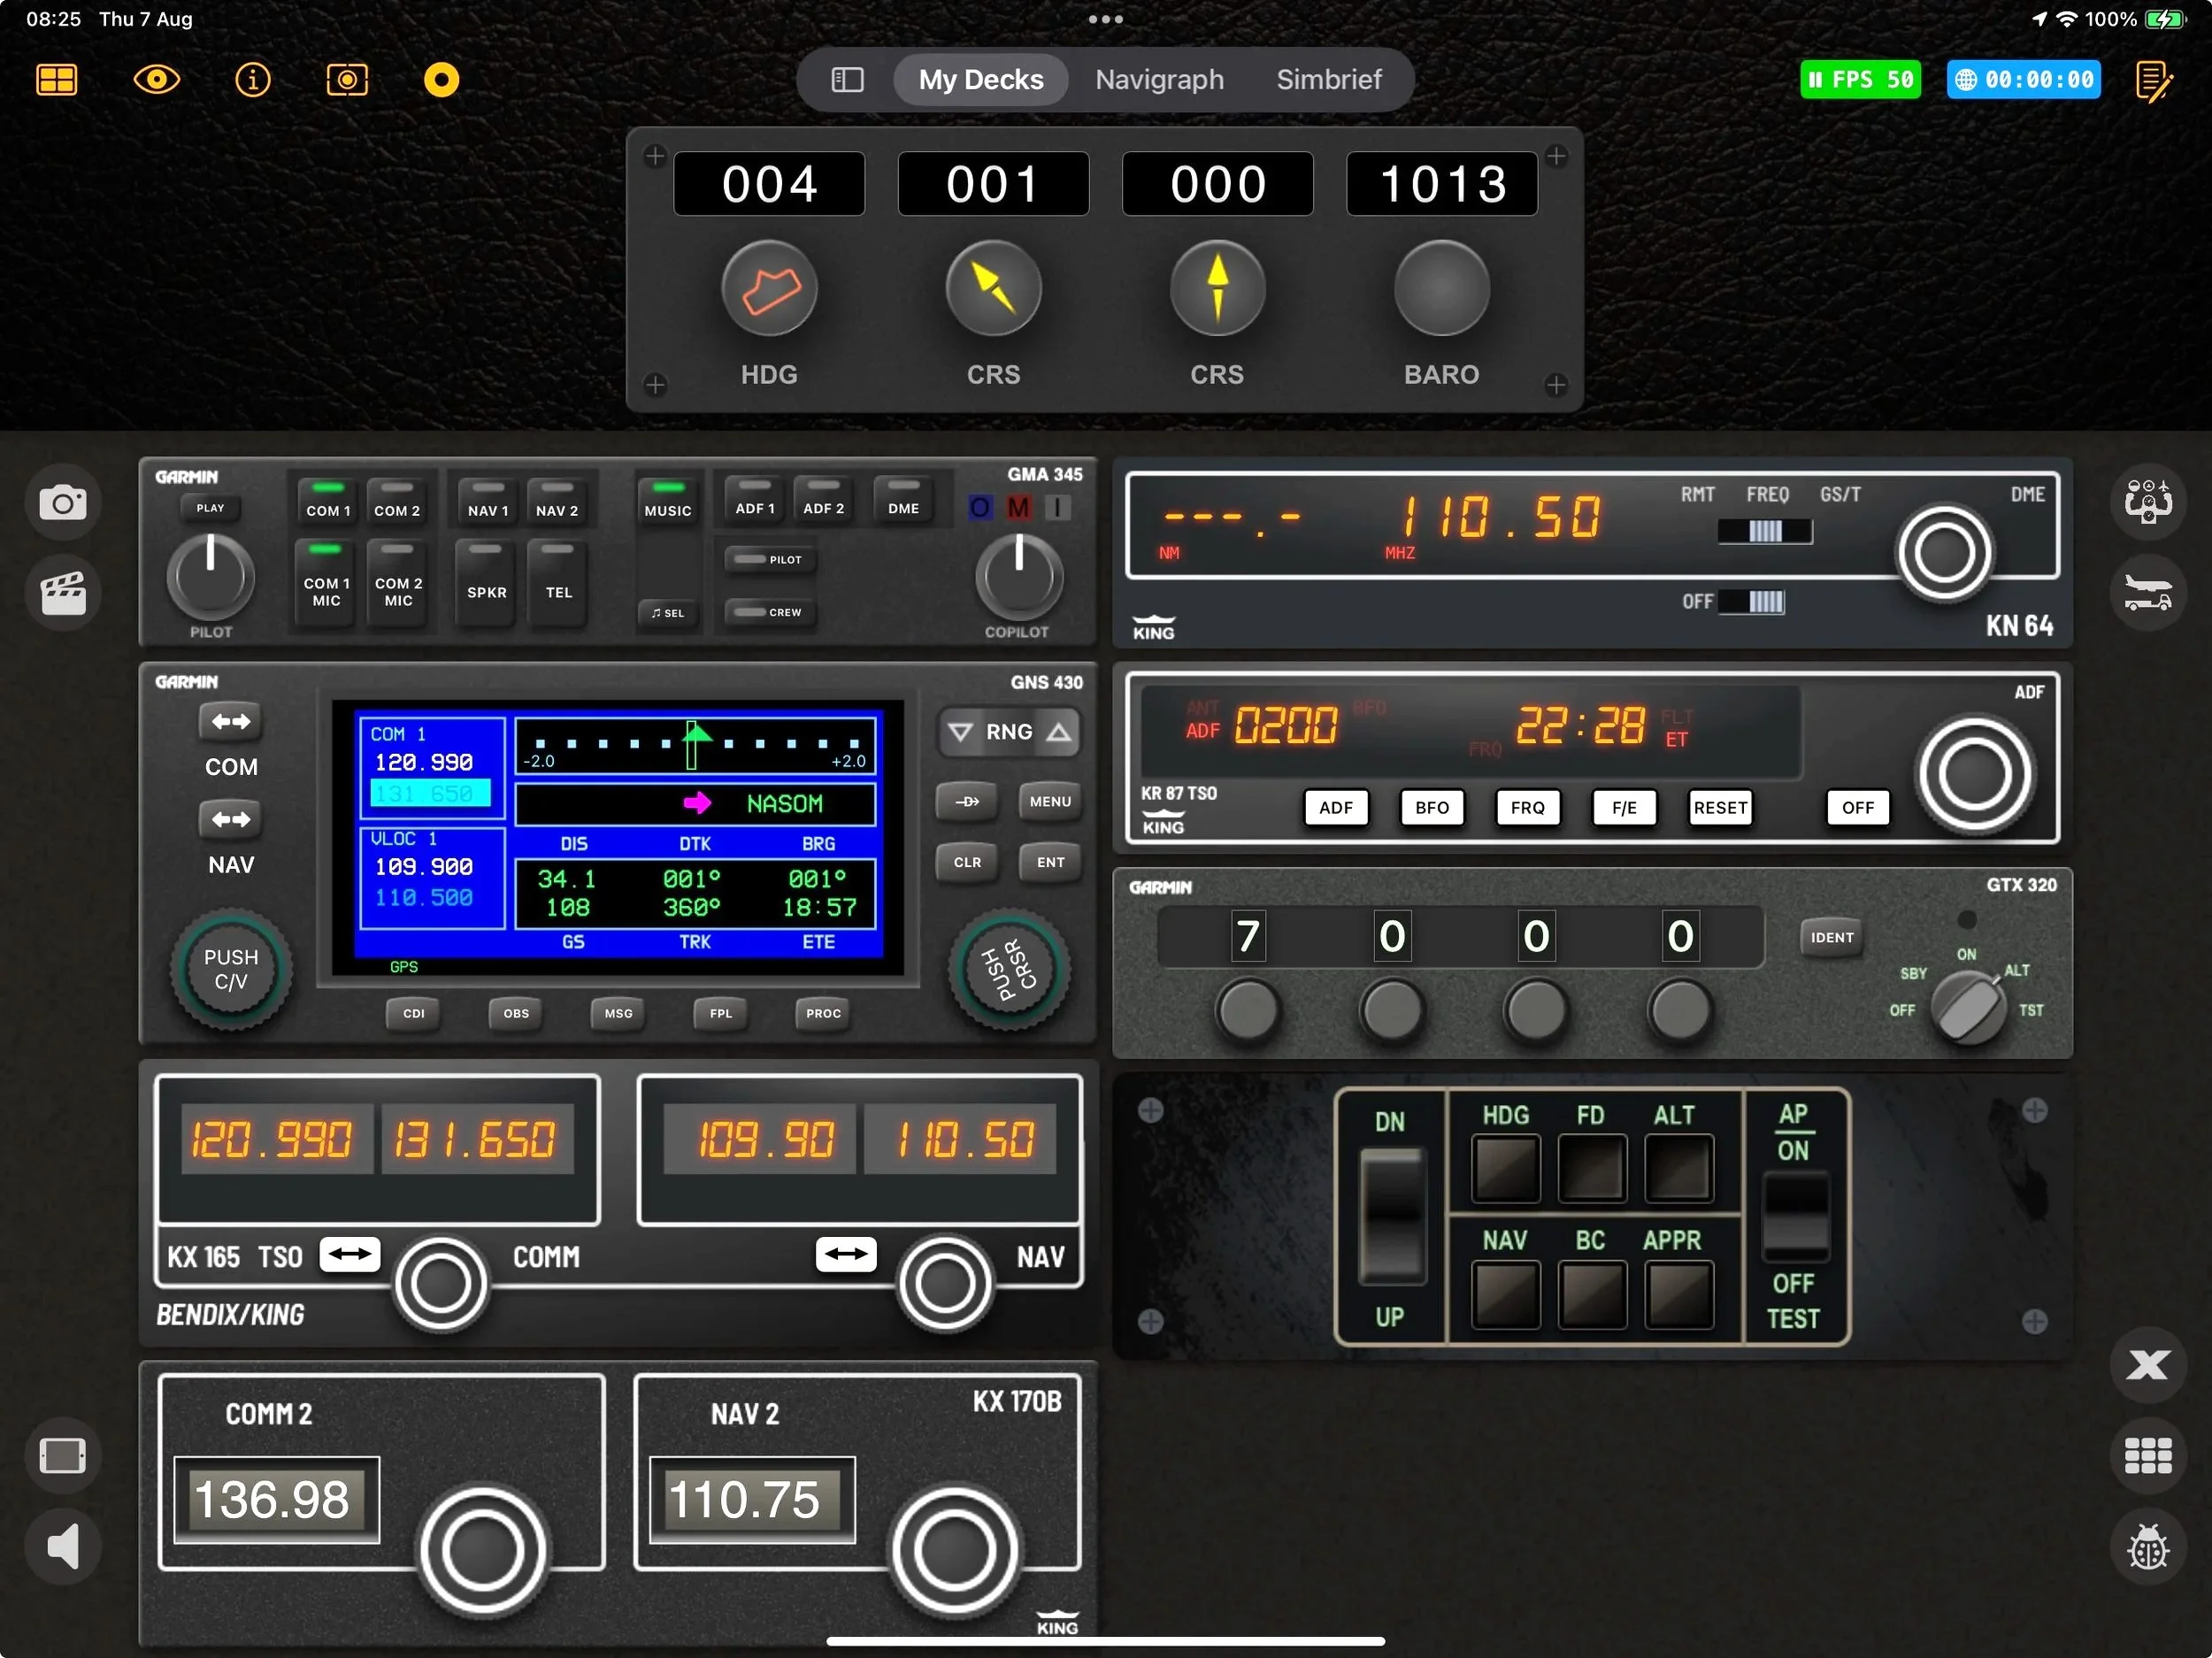The height and width of the screenshot is (1658, 2212).
Task: Tap the clapperboard icon in left sidebar
Action: (x=63, y=594)
